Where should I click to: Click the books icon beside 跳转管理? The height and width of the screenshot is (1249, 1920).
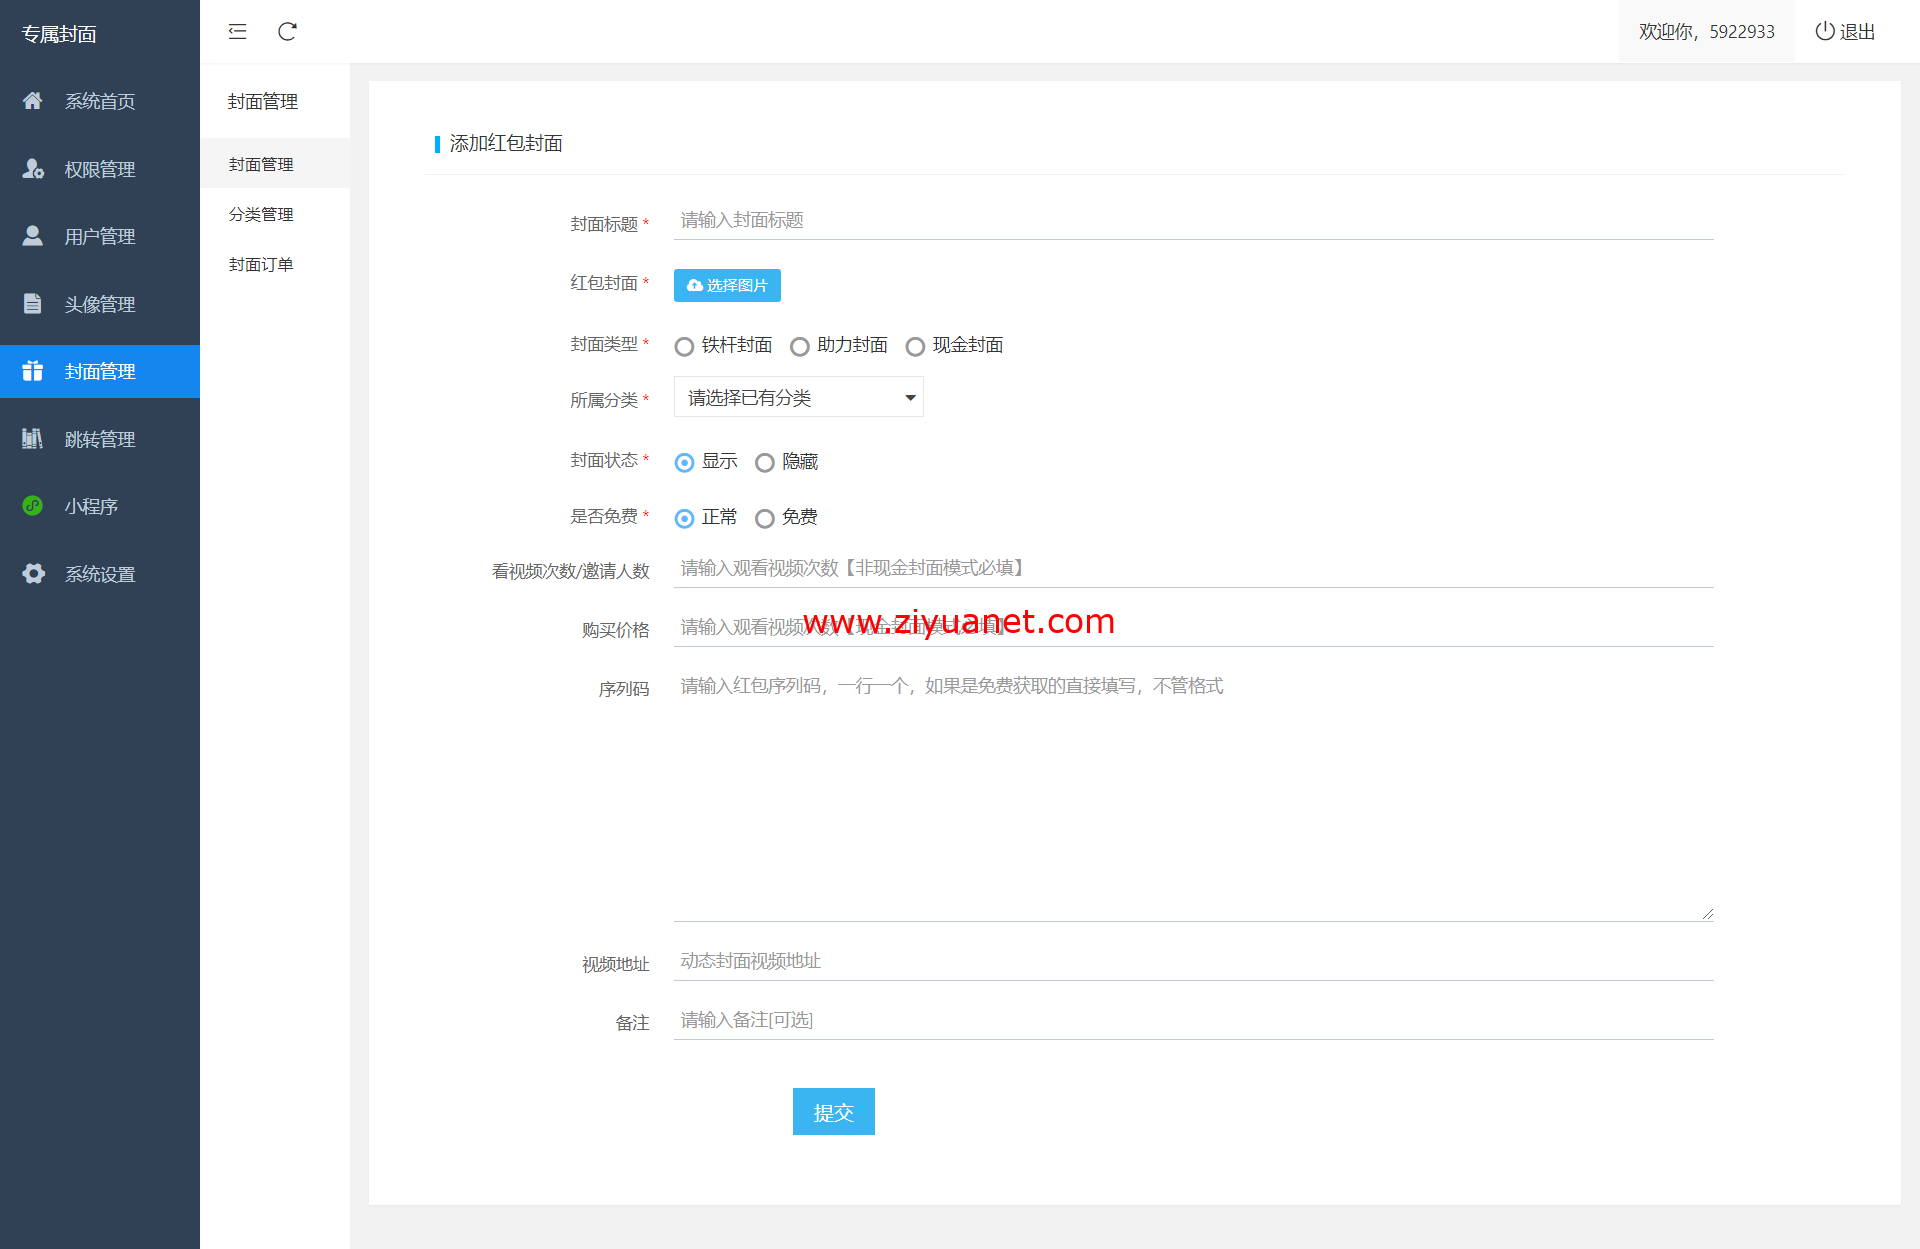tap(33, 439)
